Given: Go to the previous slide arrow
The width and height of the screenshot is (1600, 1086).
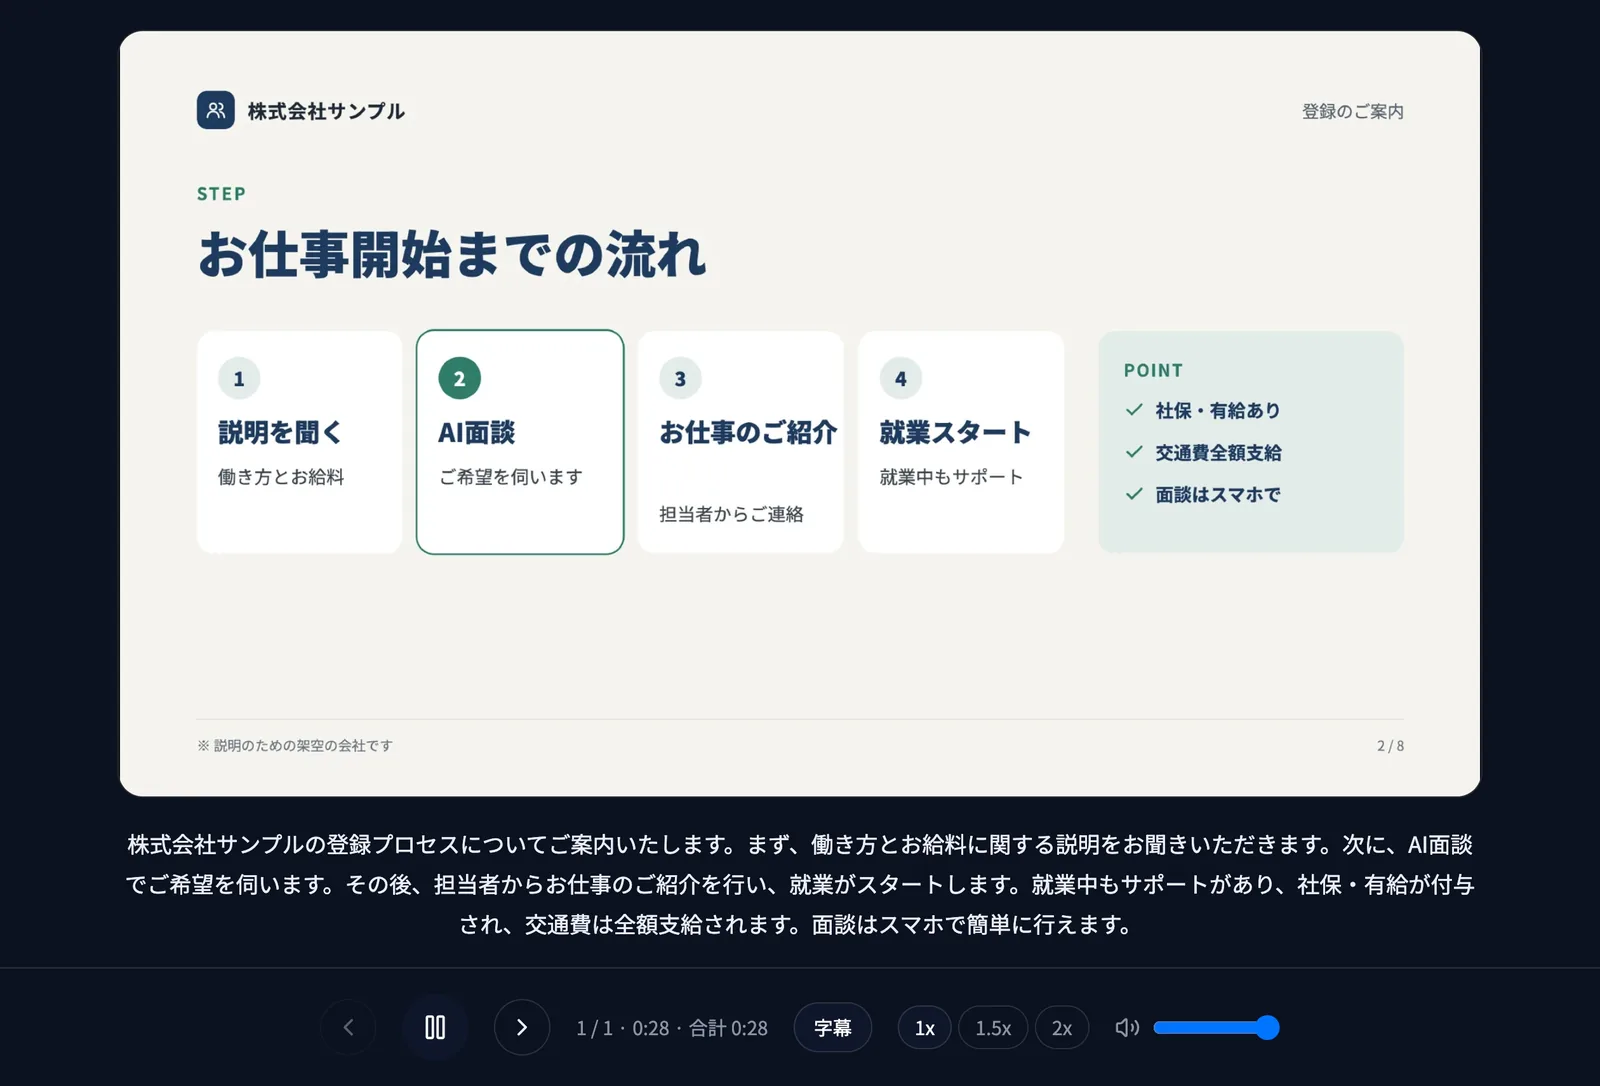Looking at the screenshot, I should pyautogui.click(x=348, y=1027).
